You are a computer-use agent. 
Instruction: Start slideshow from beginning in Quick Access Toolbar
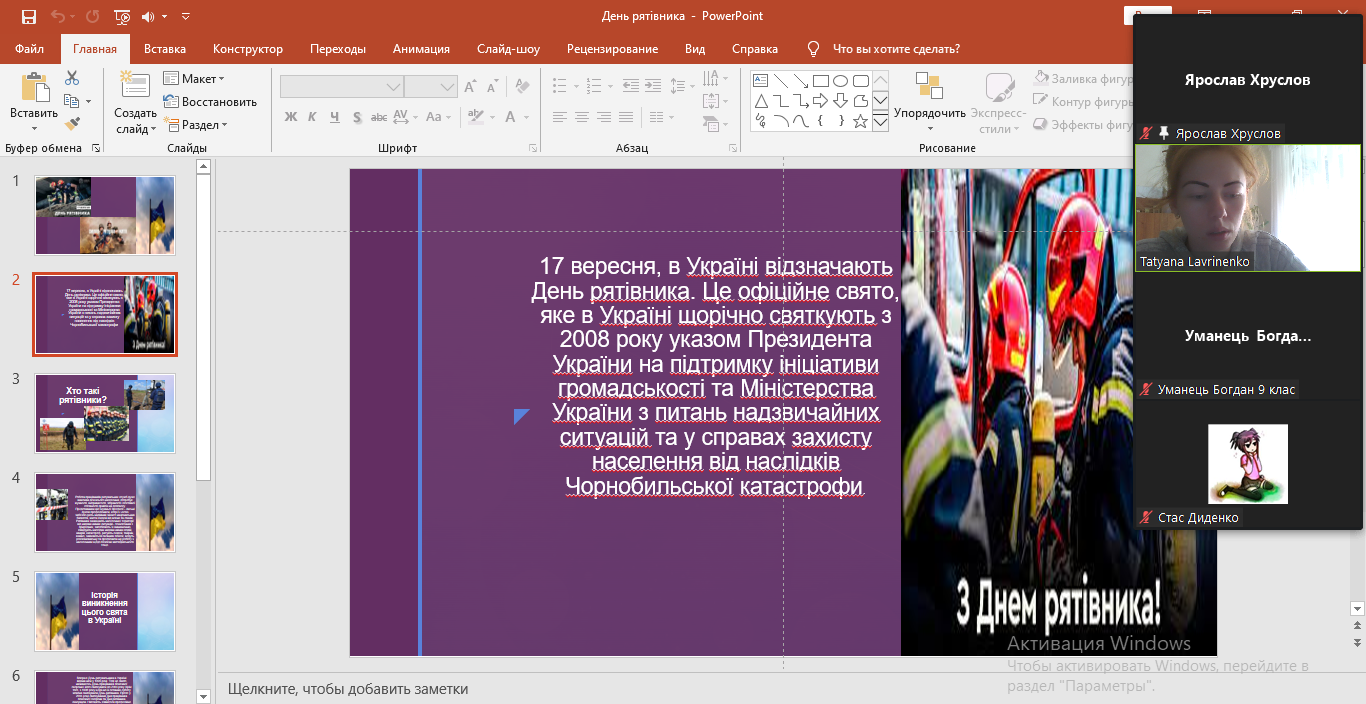tap(122, 16)
